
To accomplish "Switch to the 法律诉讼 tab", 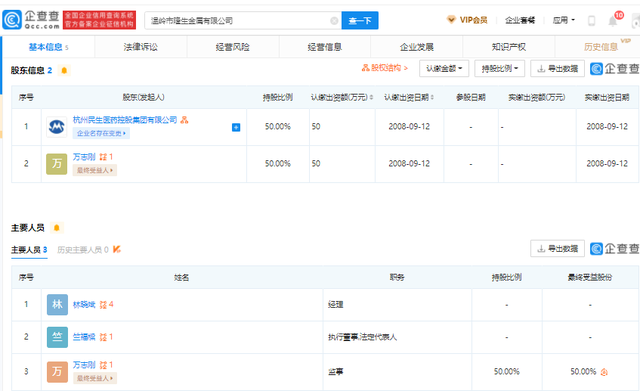I will click(x=140, y=47).
